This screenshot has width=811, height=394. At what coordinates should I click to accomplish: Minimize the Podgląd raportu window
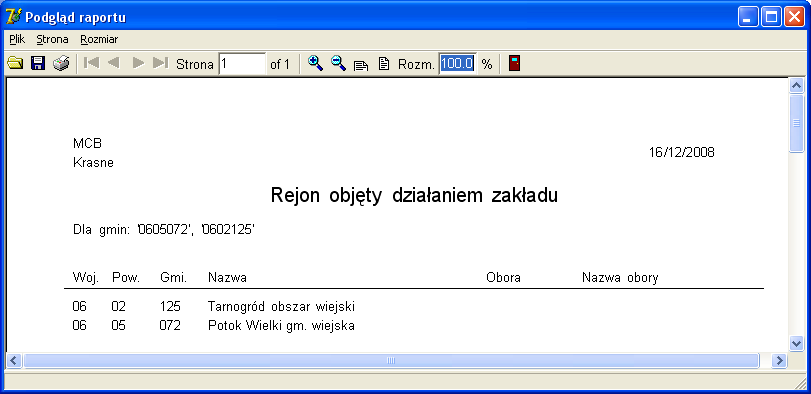point(748,17)
